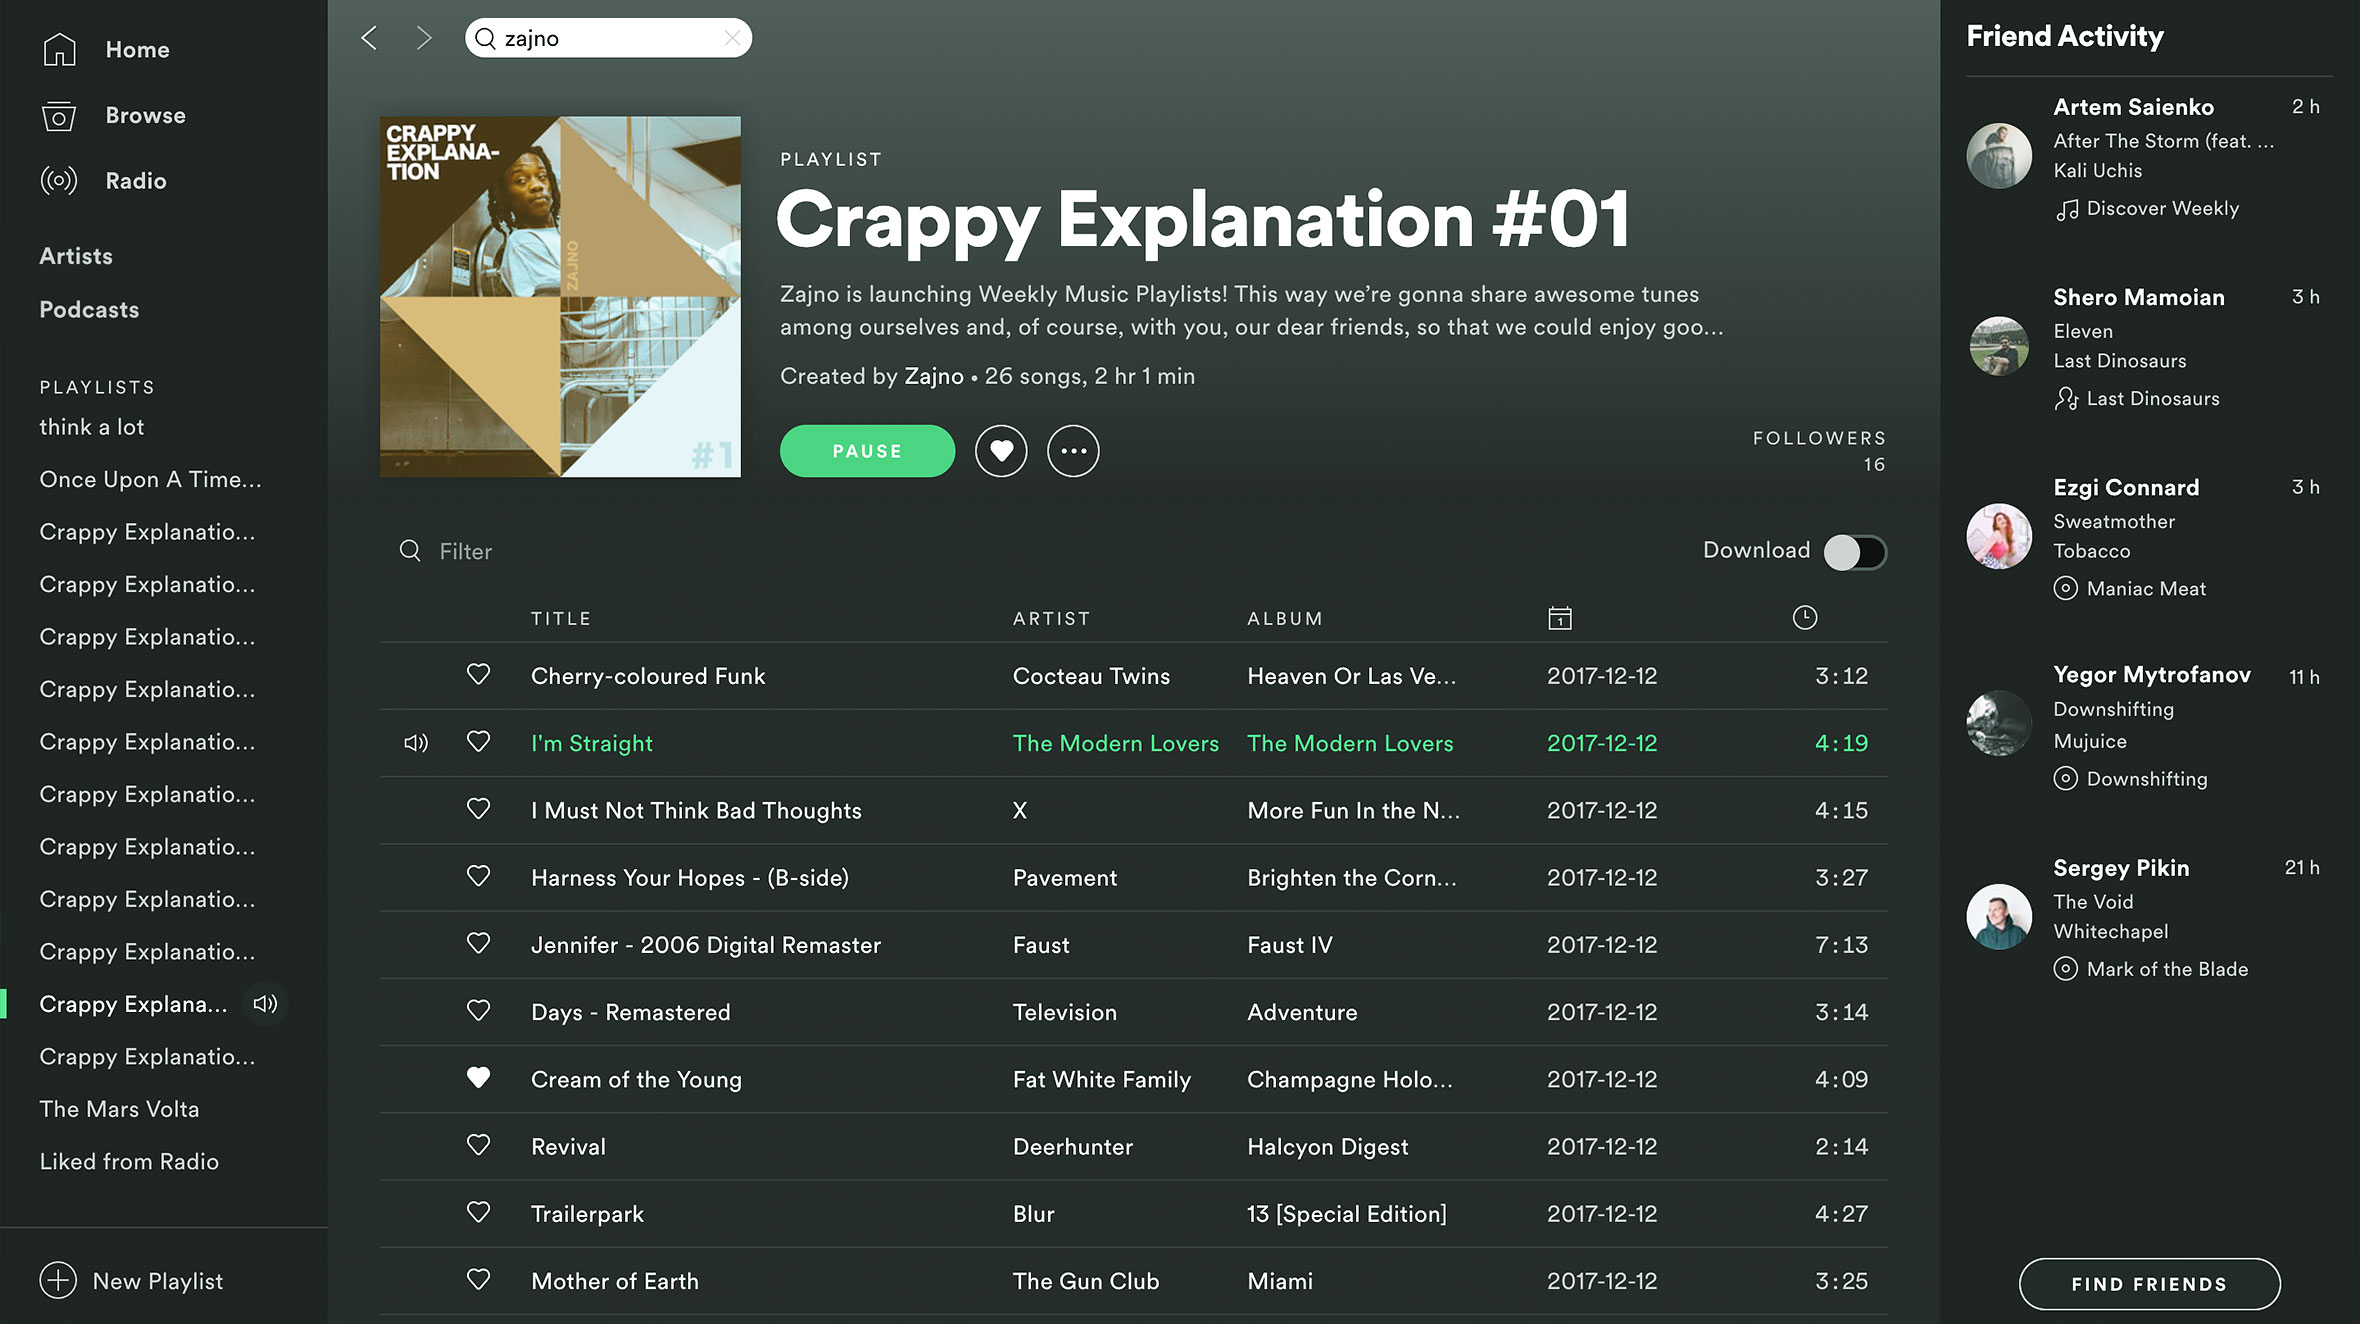Sort by the TITLE column header
This screenshot has height=1324, width=2360.
(x=561, y=619)
